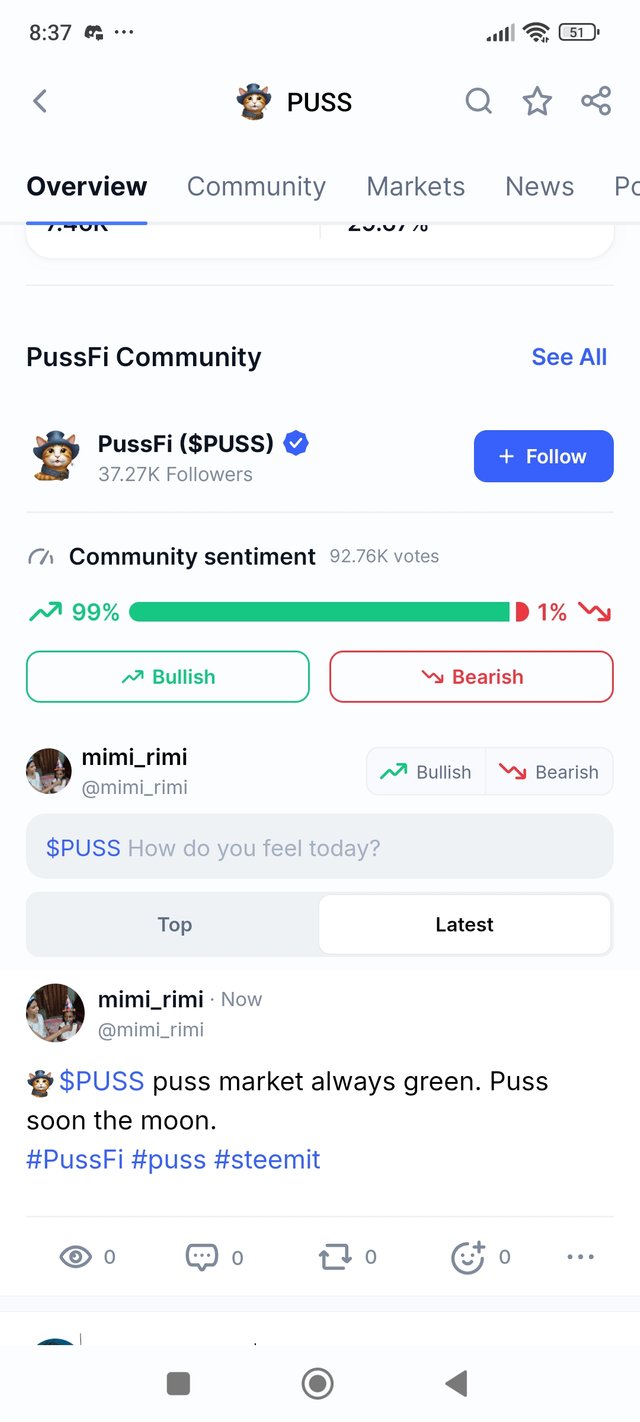The height and width of the screenshot is (1422, 640).
Task: Tap the green community sentiment bar
Action: tap(319, 612)
